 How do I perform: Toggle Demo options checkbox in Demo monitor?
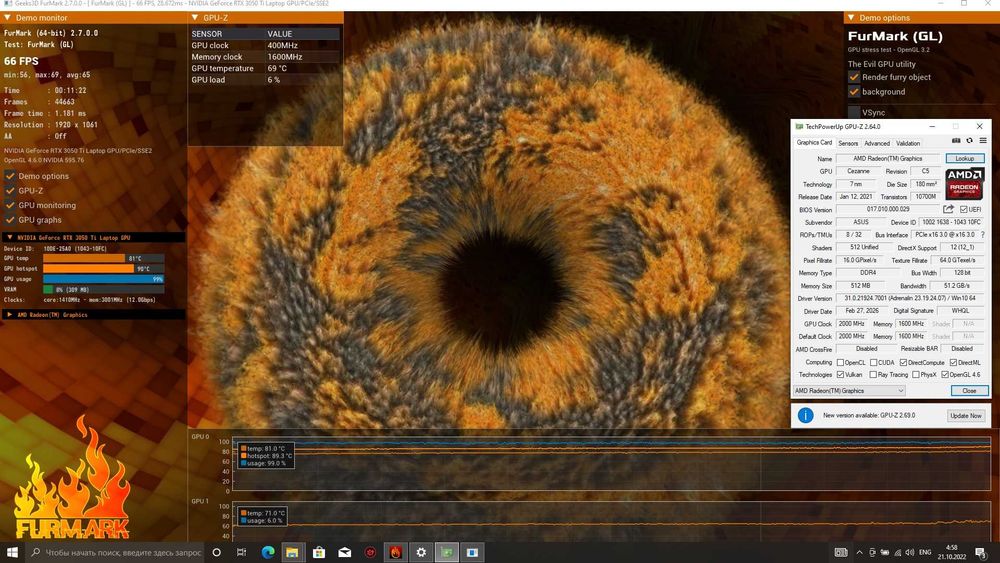[10, 176]
